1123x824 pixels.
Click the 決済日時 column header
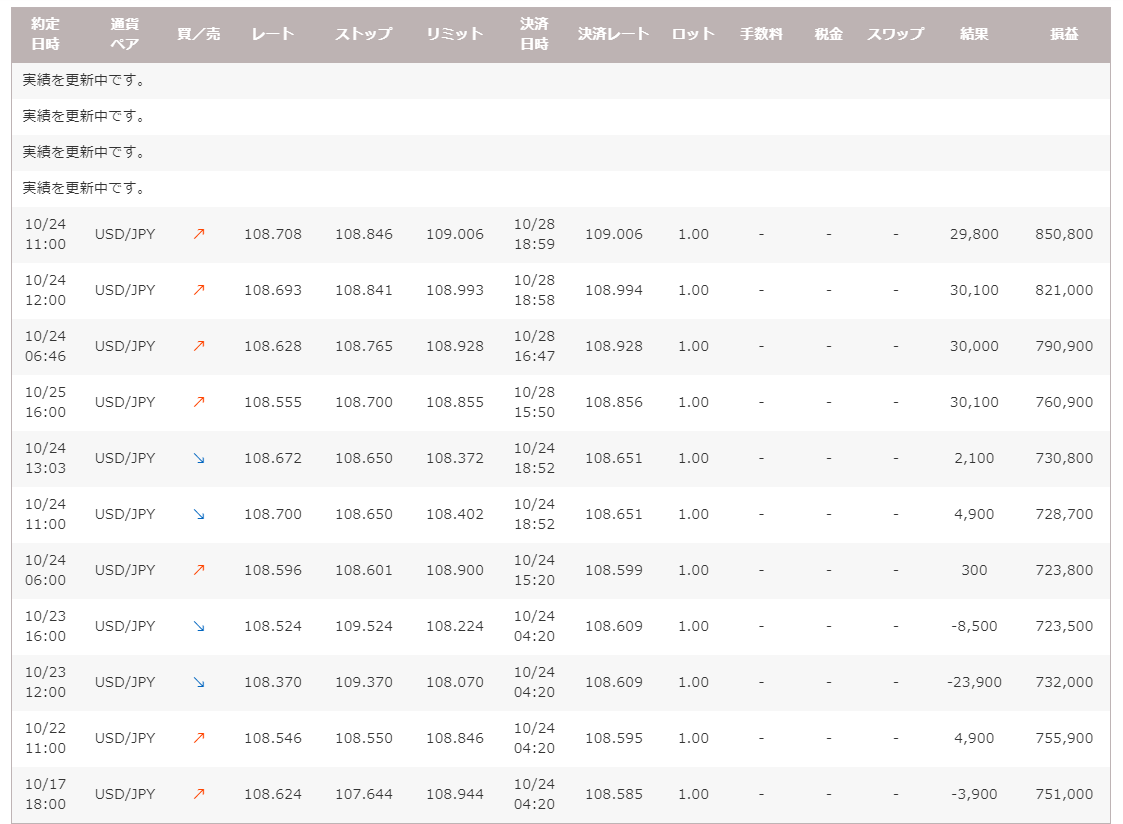534,34
